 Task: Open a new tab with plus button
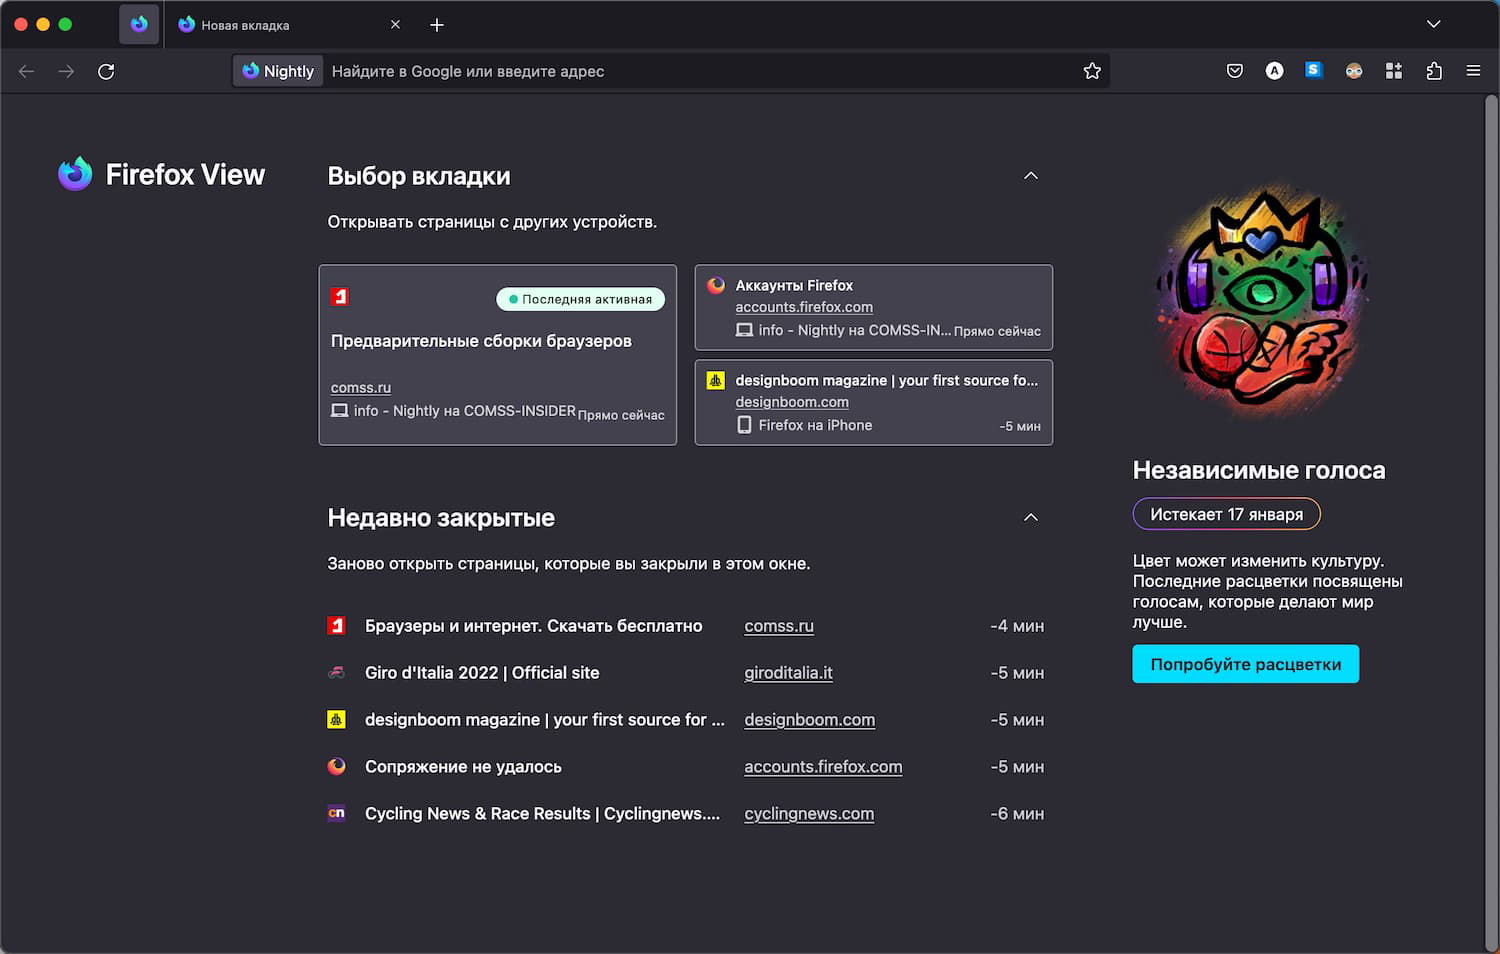(x=437, y=24)
